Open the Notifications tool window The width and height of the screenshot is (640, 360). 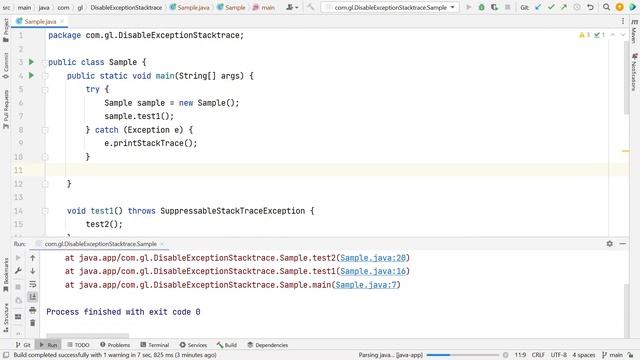pos(634,72)
